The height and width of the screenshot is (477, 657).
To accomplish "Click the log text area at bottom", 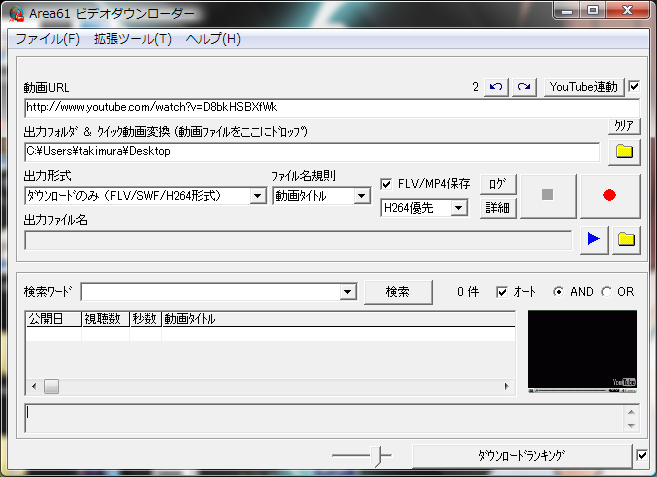I will pos(325,418).
